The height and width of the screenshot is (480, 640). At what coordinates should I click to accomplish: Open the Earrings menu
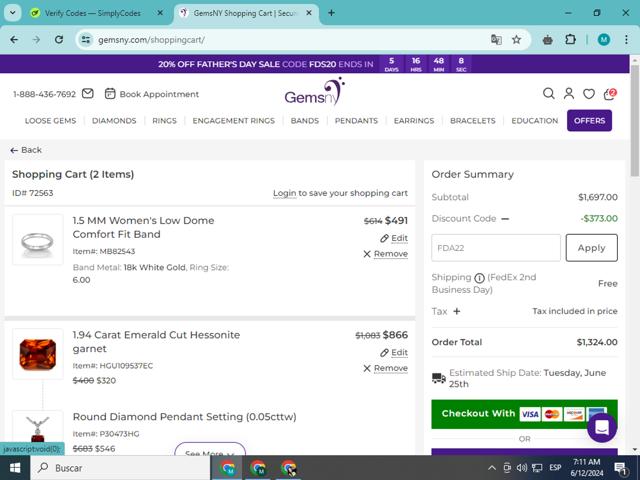click(x=414, y=121)
